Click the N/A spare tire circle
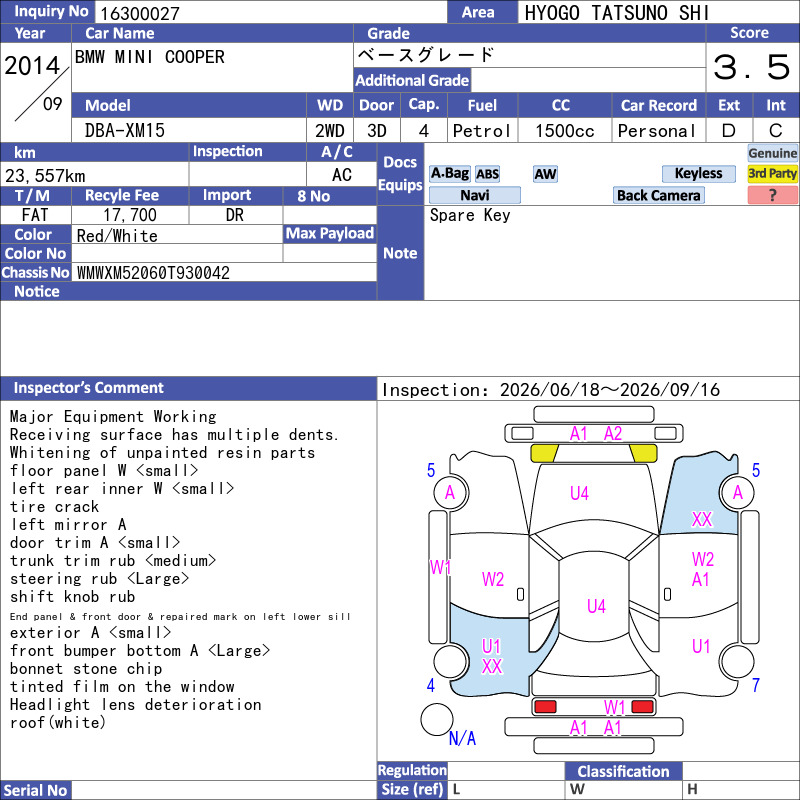 pyautogui.click(x=437, y=719)
